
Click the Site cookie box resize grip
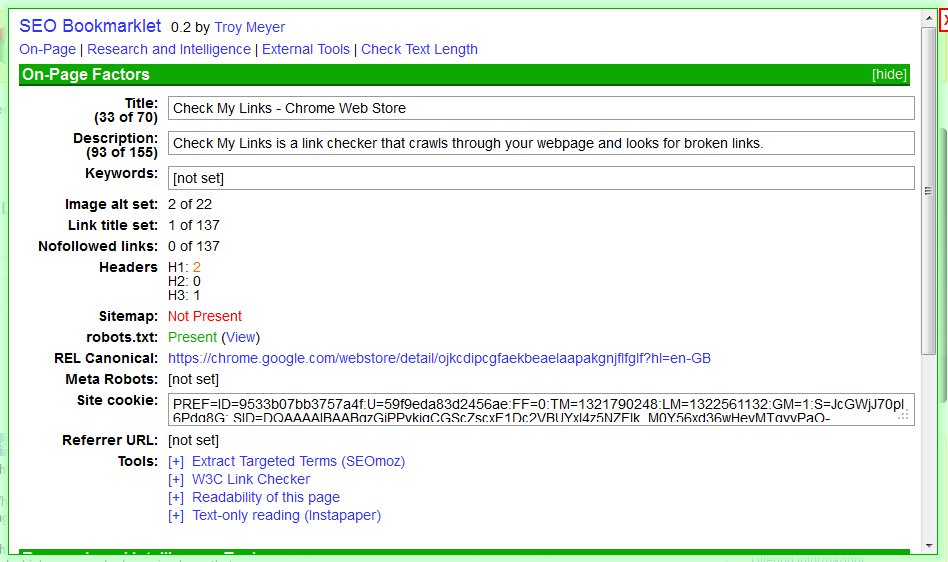click(x=903, y=416)
